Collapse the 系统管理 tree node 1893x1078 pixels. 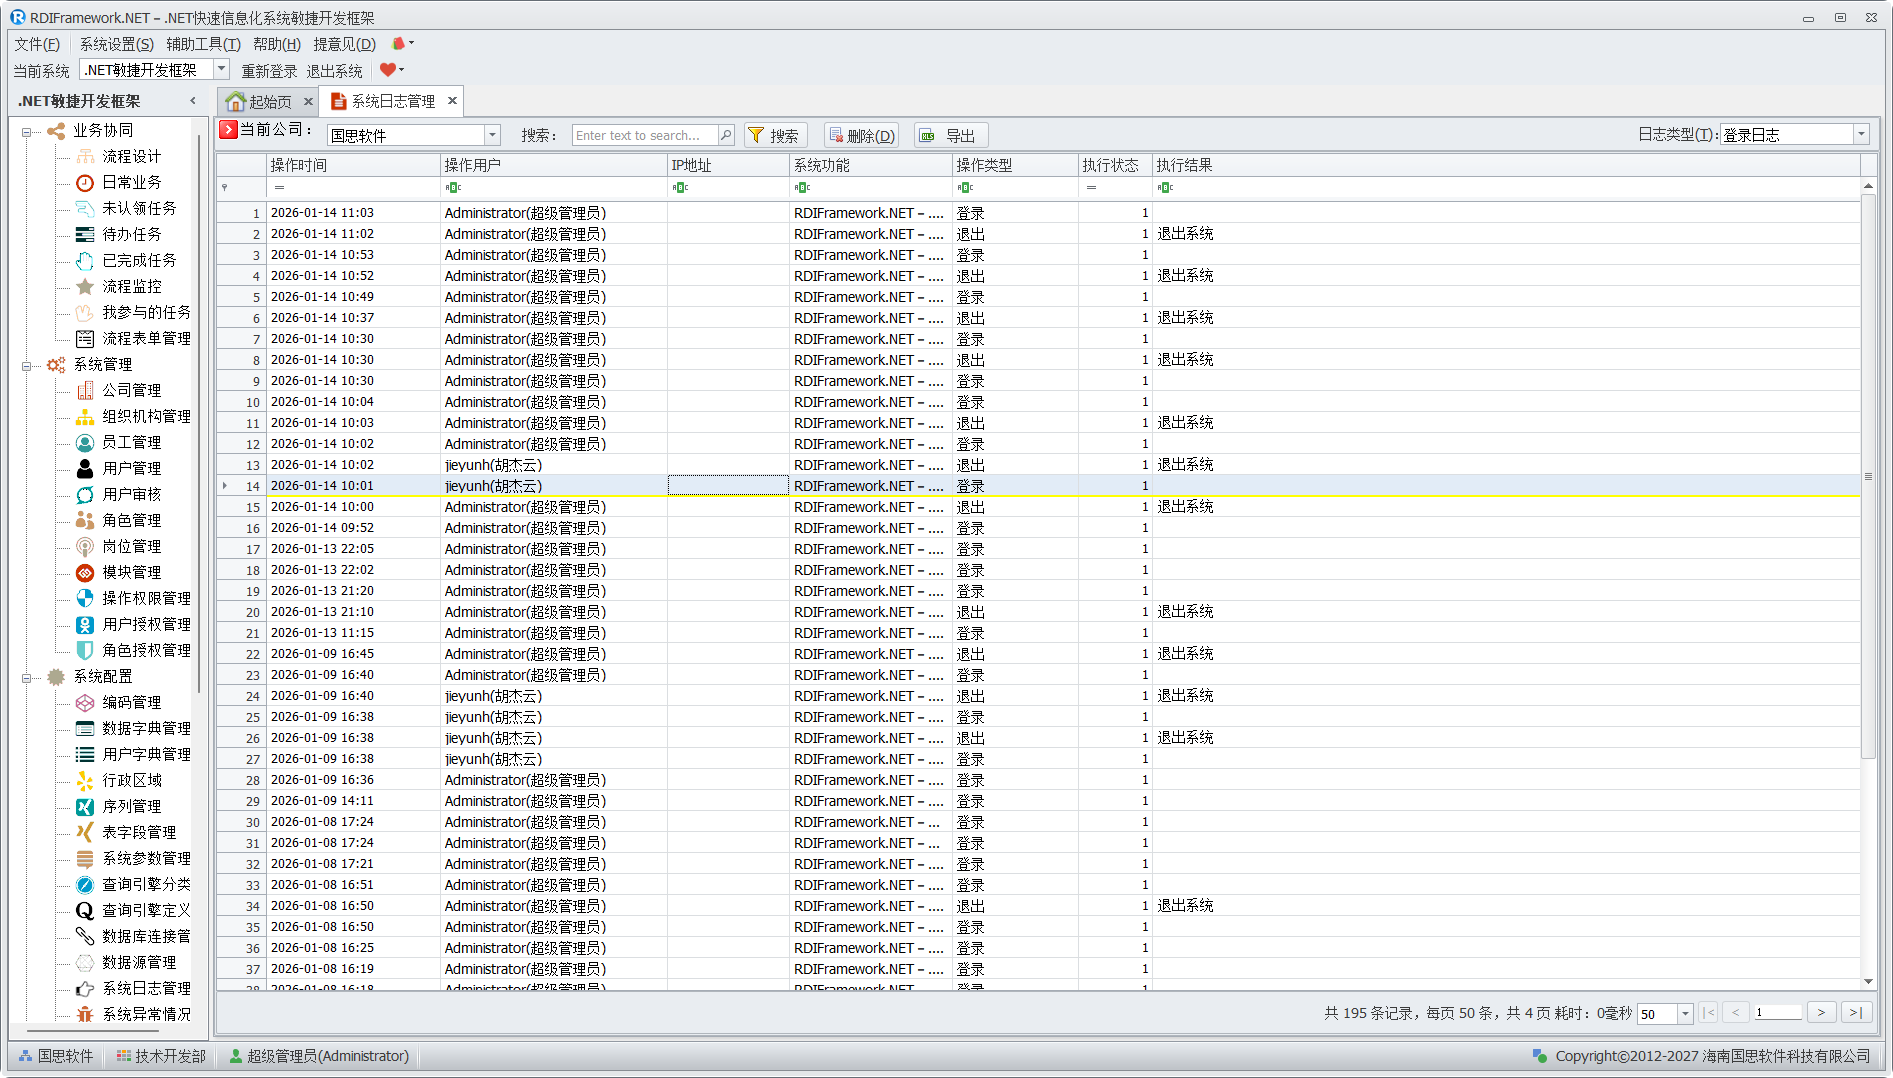[x=26, y=365]
